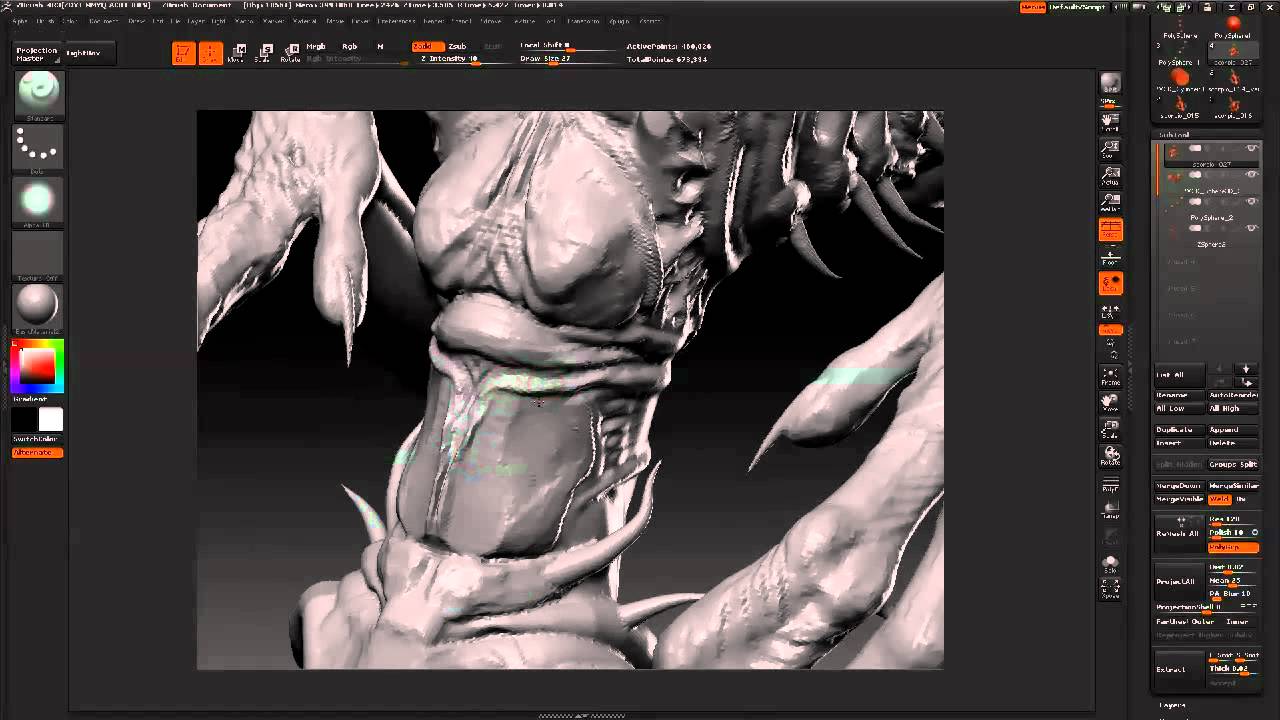Pick a color in the color picker square
This screenshot has width=1280, height=720.
[38, 367]
